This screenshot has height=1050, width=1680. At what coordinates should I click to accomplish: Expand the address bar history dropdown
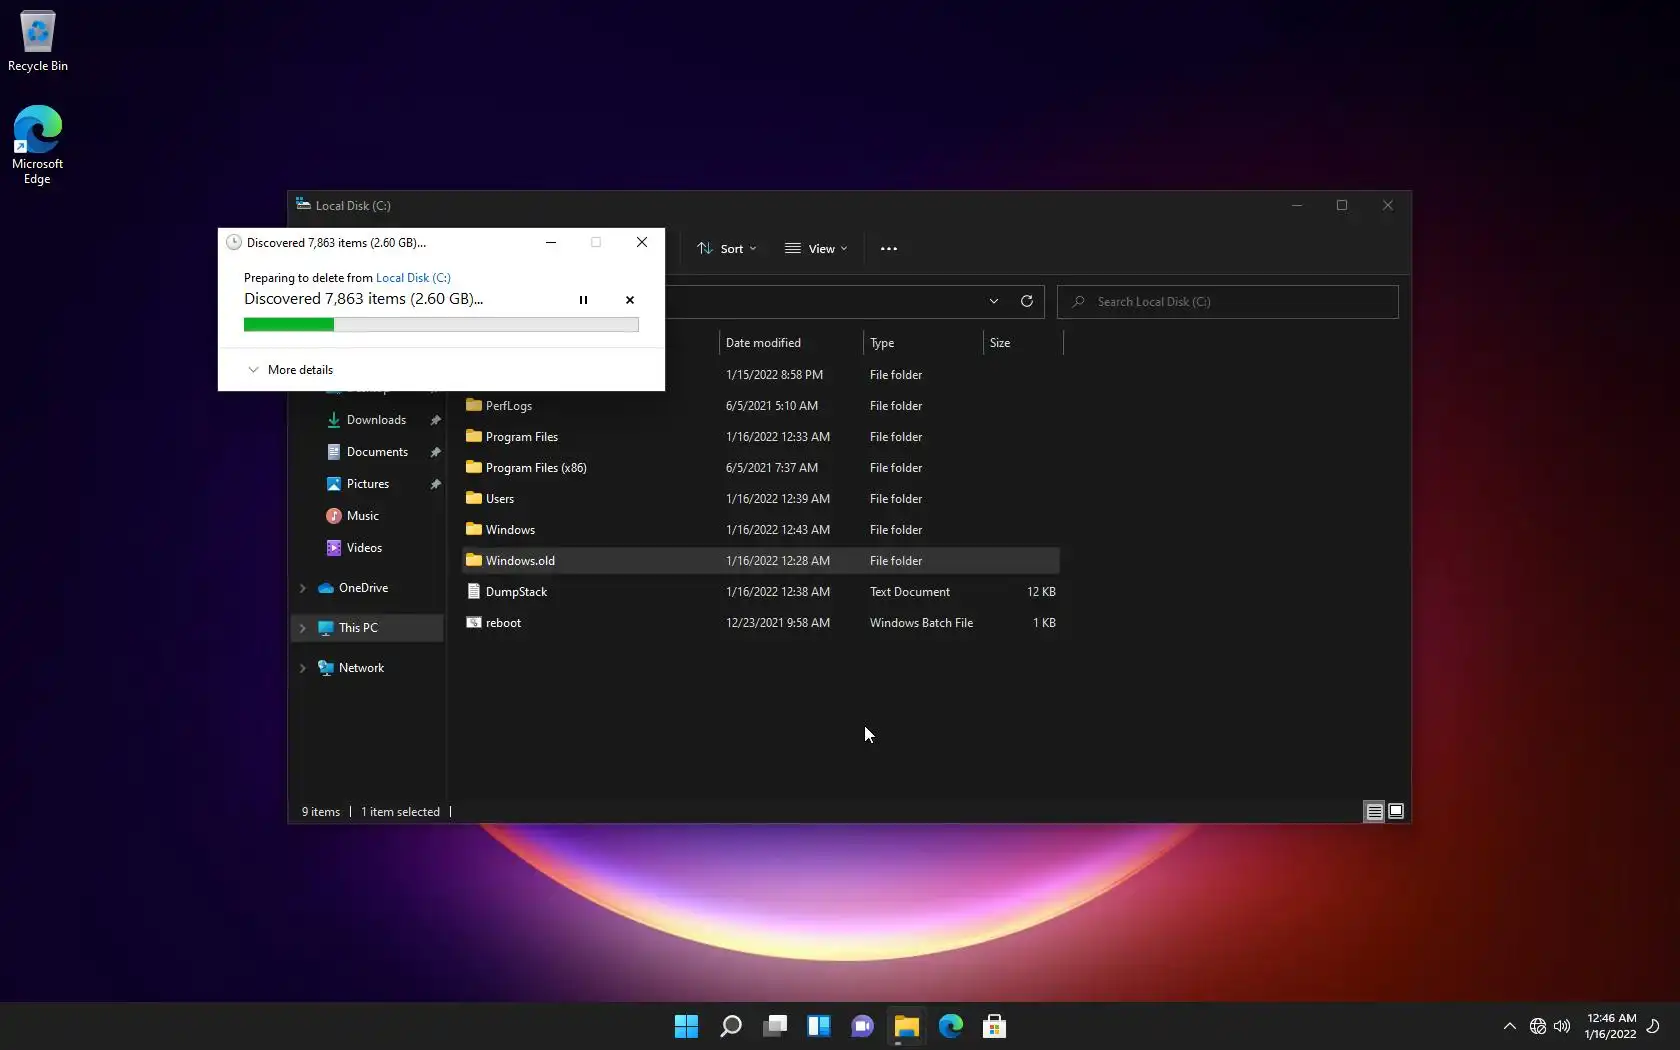[x=993, y=302]
